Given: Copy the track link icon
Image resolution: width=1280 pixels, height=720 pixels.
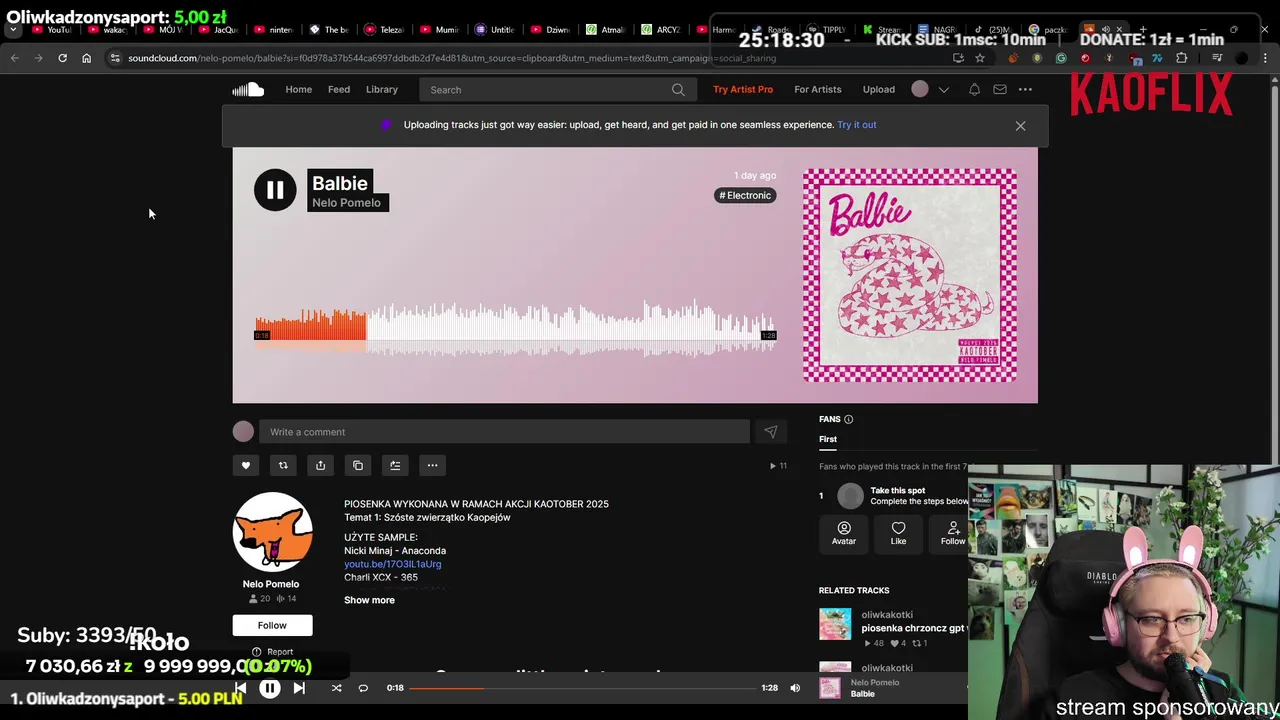Looking at the screenshot, I should pyautogui.click(x=358, y=465).
